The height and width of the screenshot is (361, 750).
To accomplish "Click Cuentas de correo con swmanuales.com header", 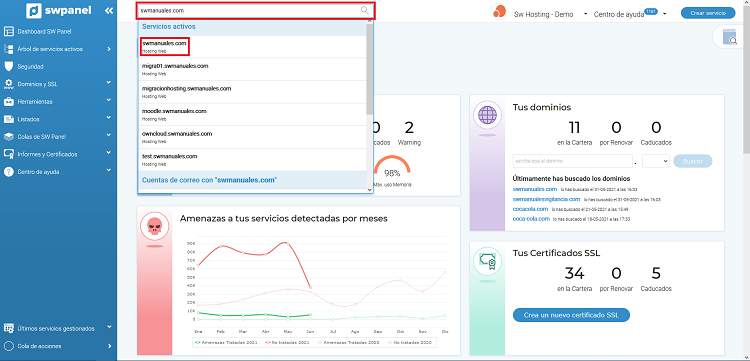I will point(252,180).
